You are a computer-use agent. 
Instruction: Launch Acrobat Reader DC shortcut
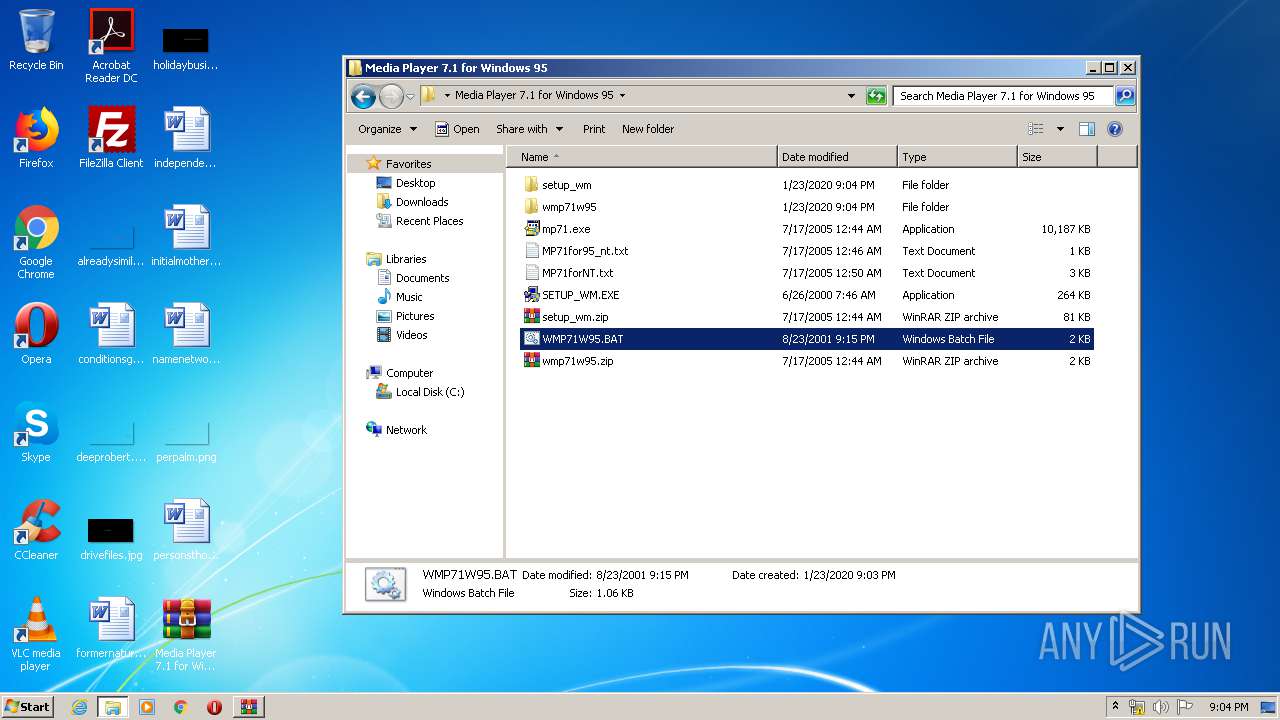click(111, 46)
